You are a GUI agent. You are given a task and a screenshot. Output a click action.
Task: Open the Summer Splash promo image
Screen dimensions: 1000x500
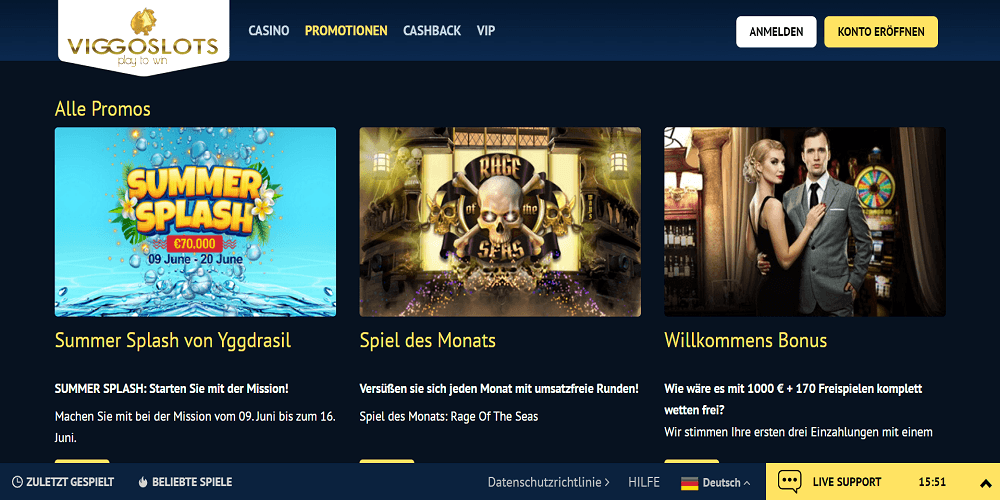195,222
